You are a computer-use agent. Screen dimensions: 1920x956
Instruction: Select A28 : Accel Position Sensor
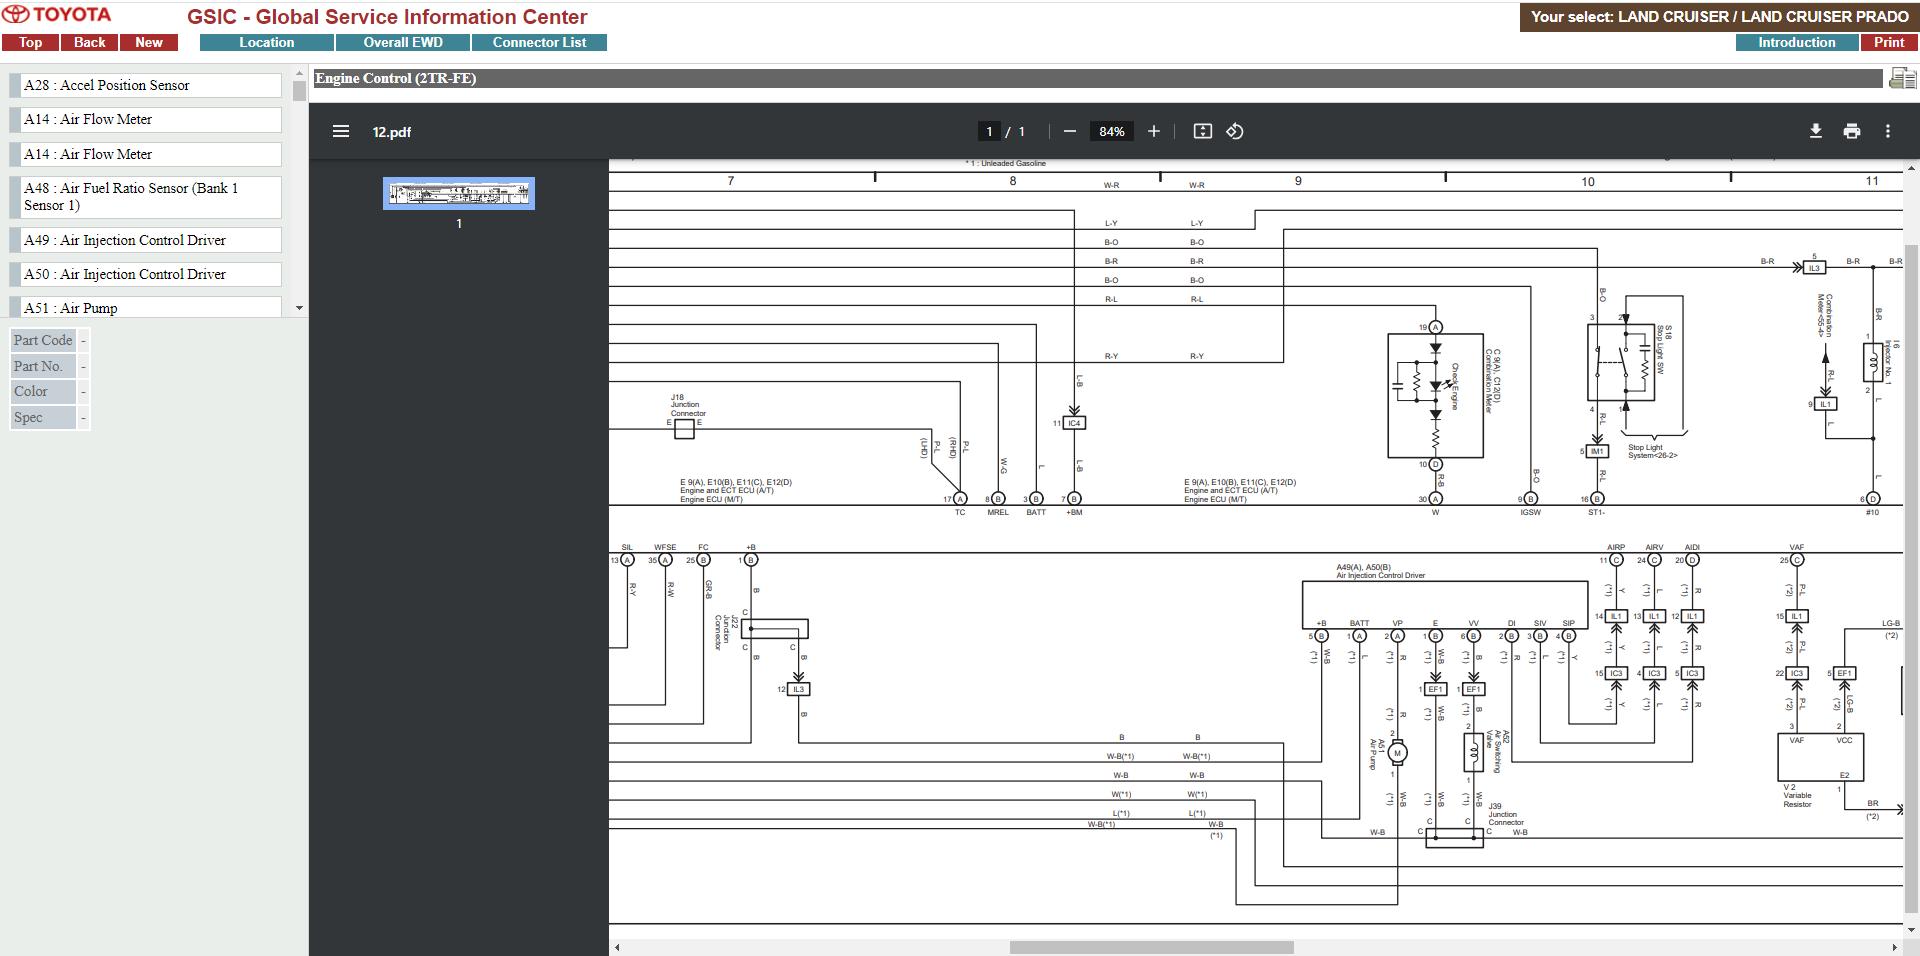(x=146, y=85)
